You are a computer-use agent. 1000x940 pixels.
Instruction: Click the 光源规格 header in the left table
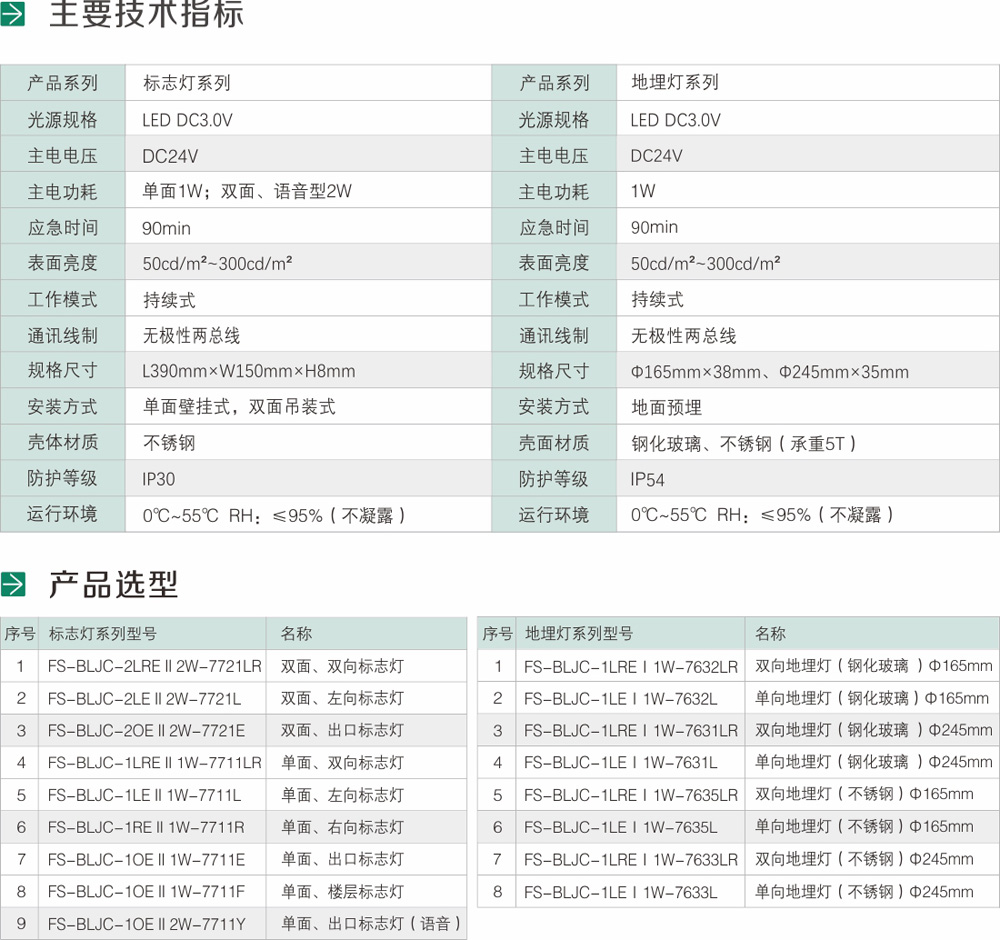62,118
